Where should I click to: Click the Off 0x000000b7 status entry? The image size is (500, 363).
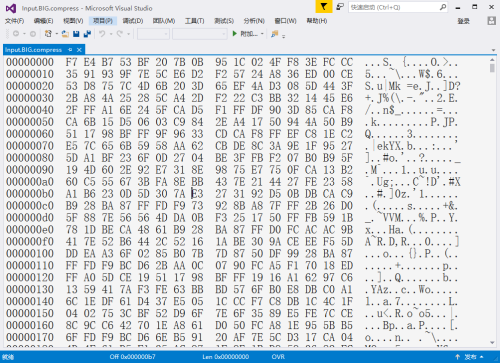click(132, 357)
